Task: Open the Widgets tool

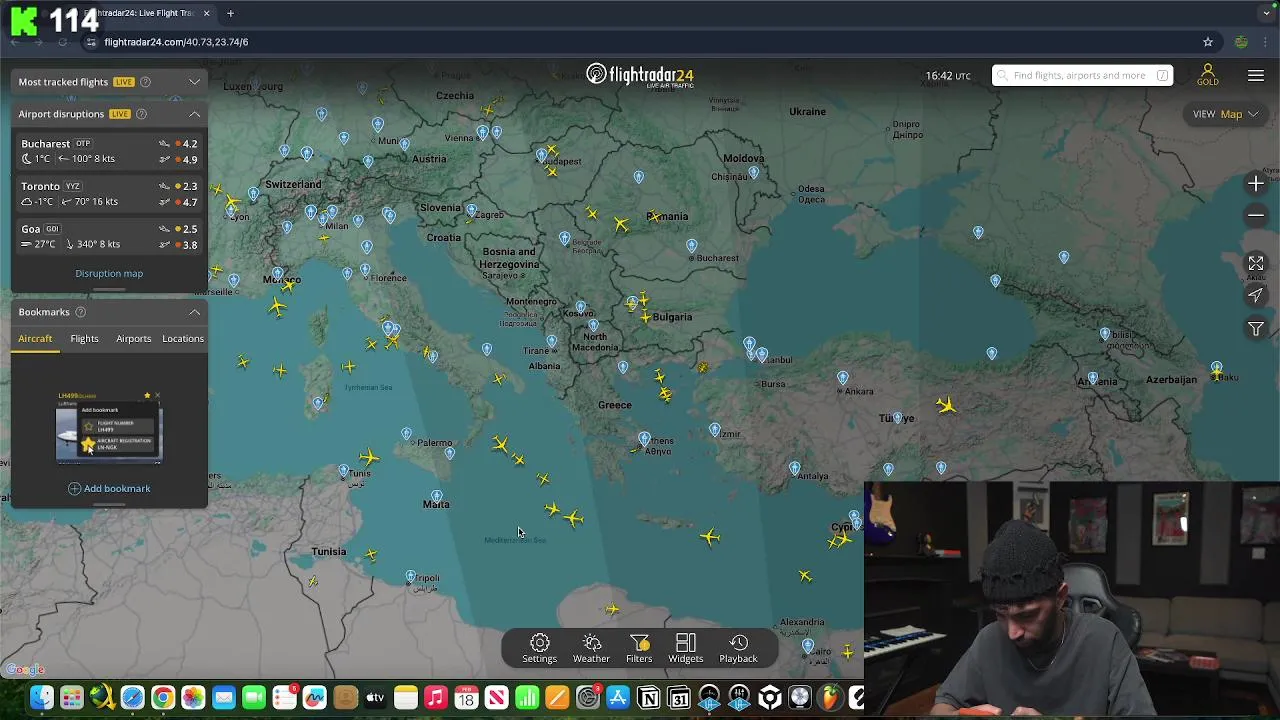Action: [x=686, y=648]
